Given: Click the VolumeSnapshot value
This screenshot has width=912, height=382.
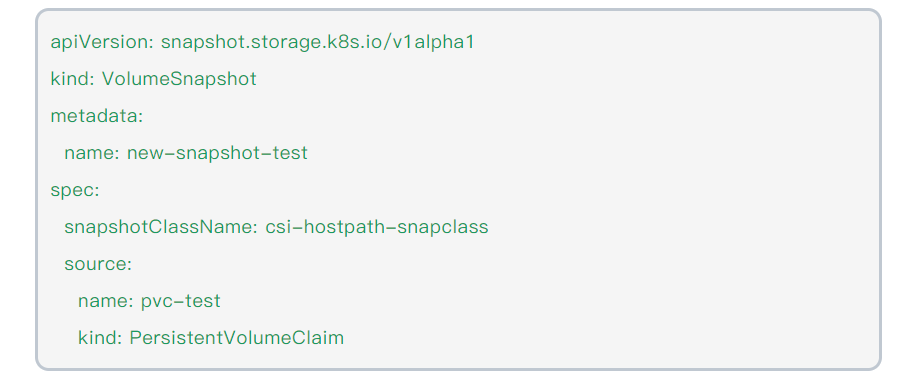Looking at the screenshot, I should coord(179,79).
